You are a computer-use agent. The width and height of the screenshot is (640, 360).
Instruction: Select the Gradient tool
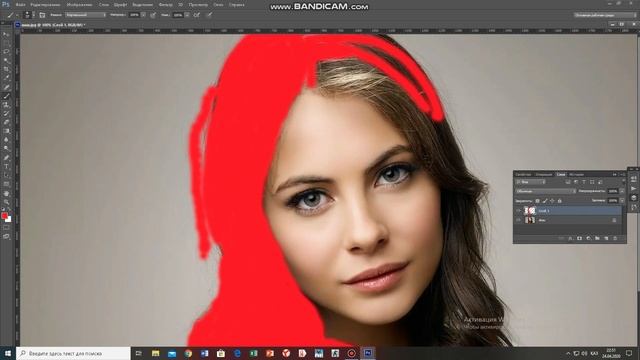point(6,131)
